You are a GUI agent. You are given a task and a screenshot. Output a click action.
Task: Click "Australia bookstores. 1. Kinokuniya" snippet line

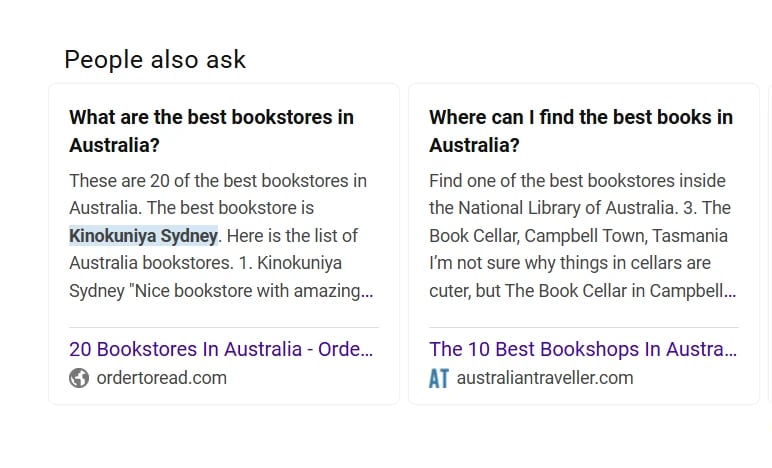click(205, 264)
